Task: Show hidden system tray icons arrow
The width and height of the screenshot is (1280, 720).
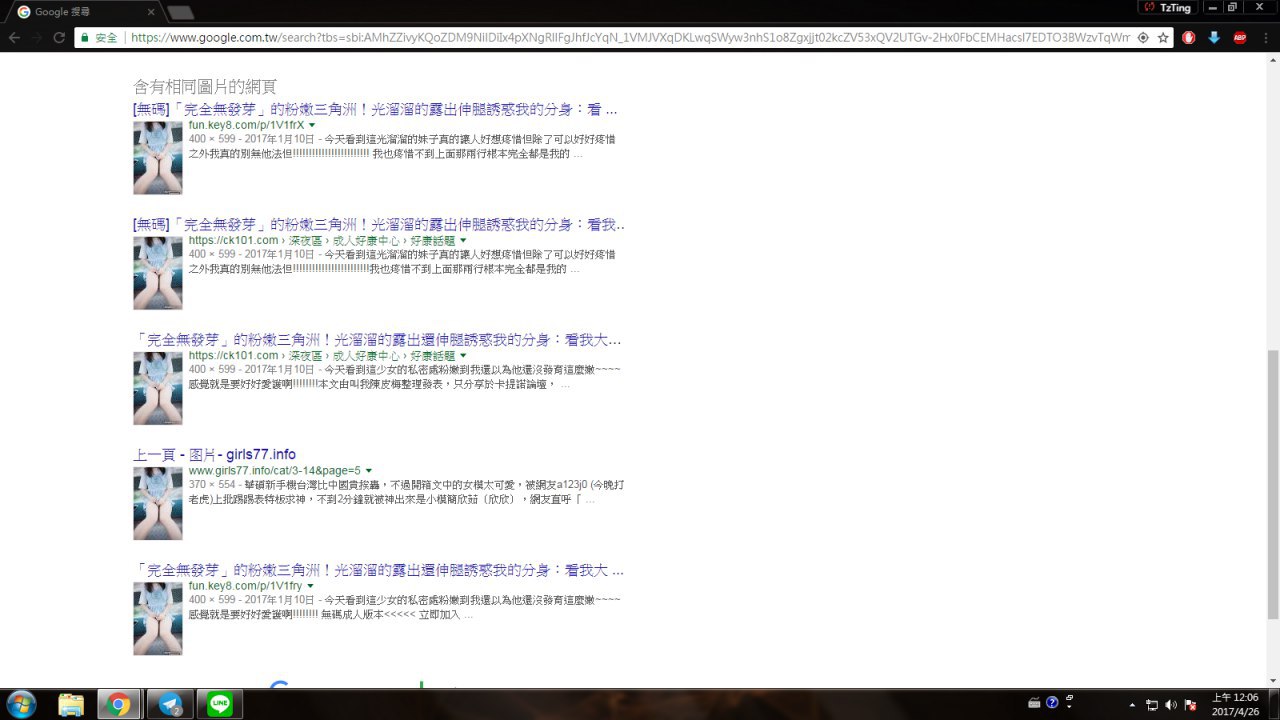Action: pos(1132,705)
